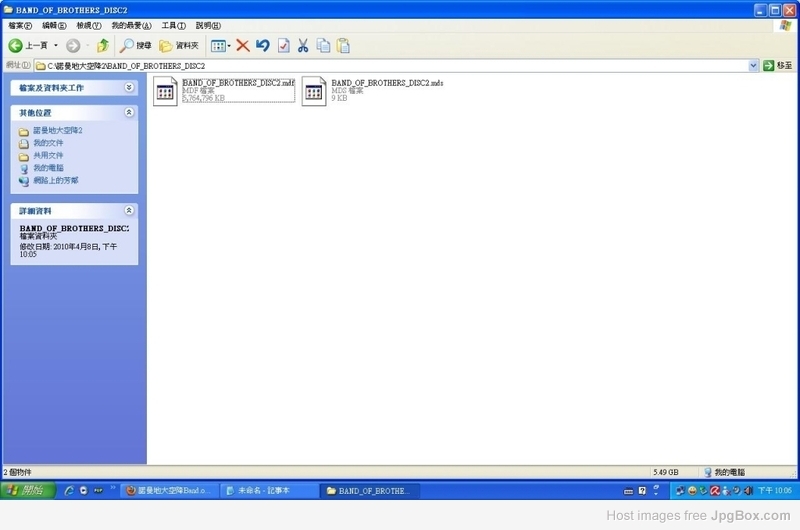The width and height of the screenshot is (800, 530).
Task: Launch Internet Explorer from quick launch
Action: tap(69, 491)
